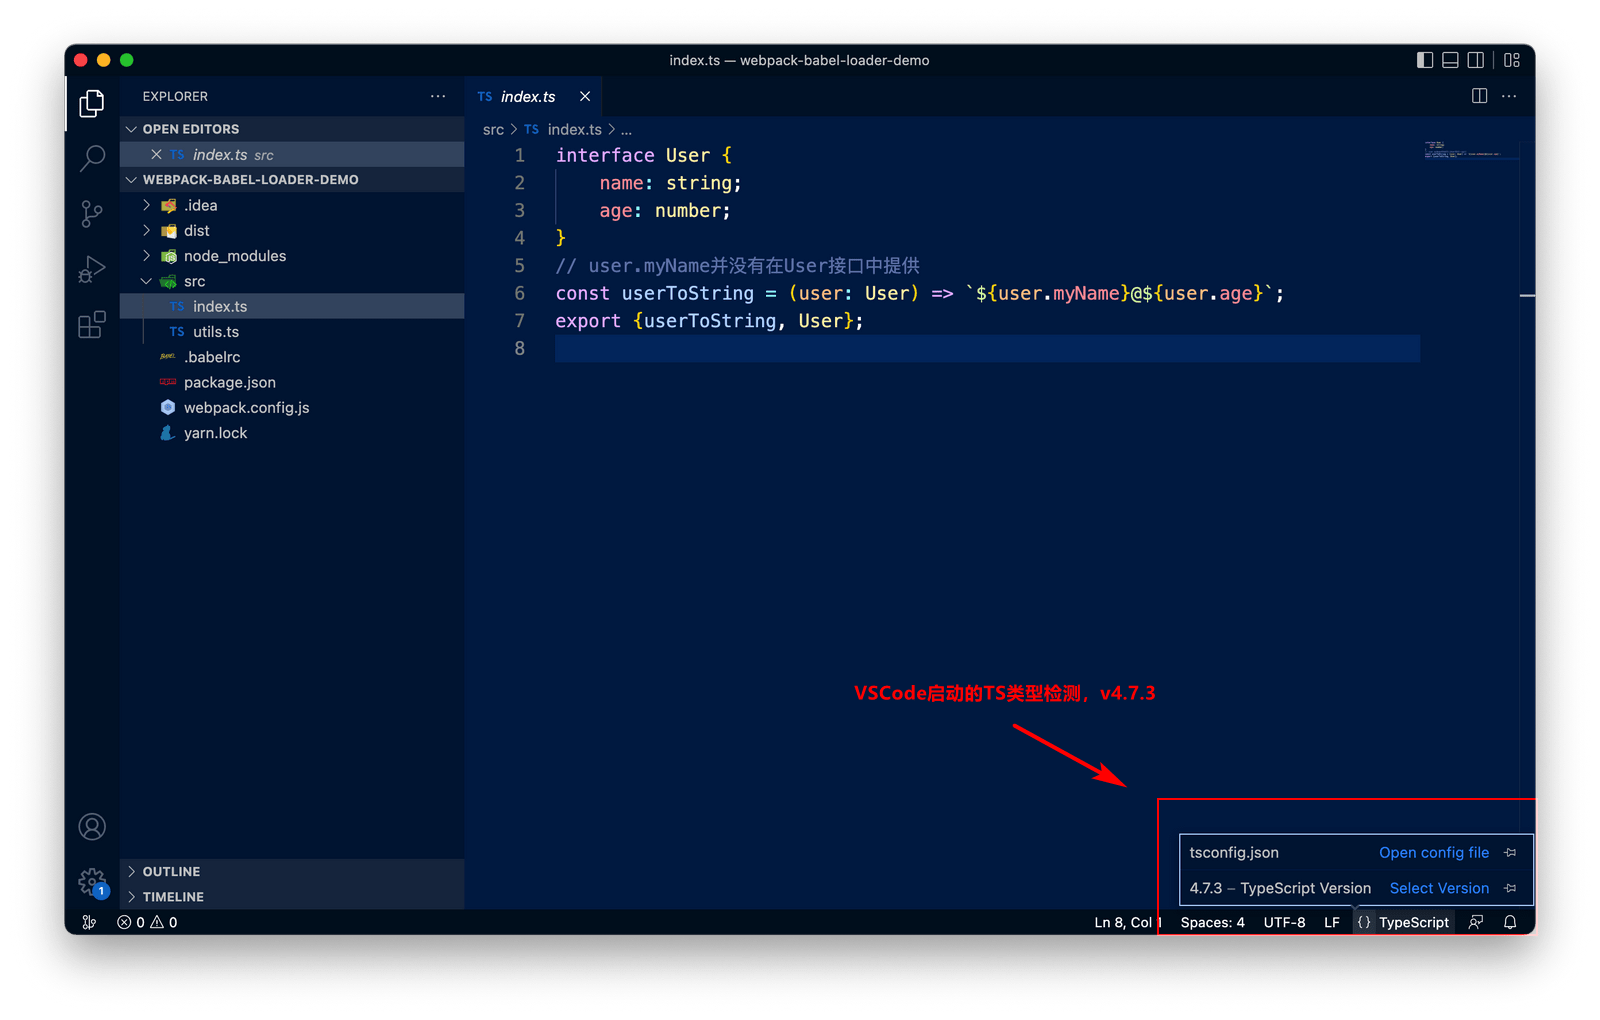Open the Manage gear icon
This screenshot has height=1020, width=1600.
92,882
